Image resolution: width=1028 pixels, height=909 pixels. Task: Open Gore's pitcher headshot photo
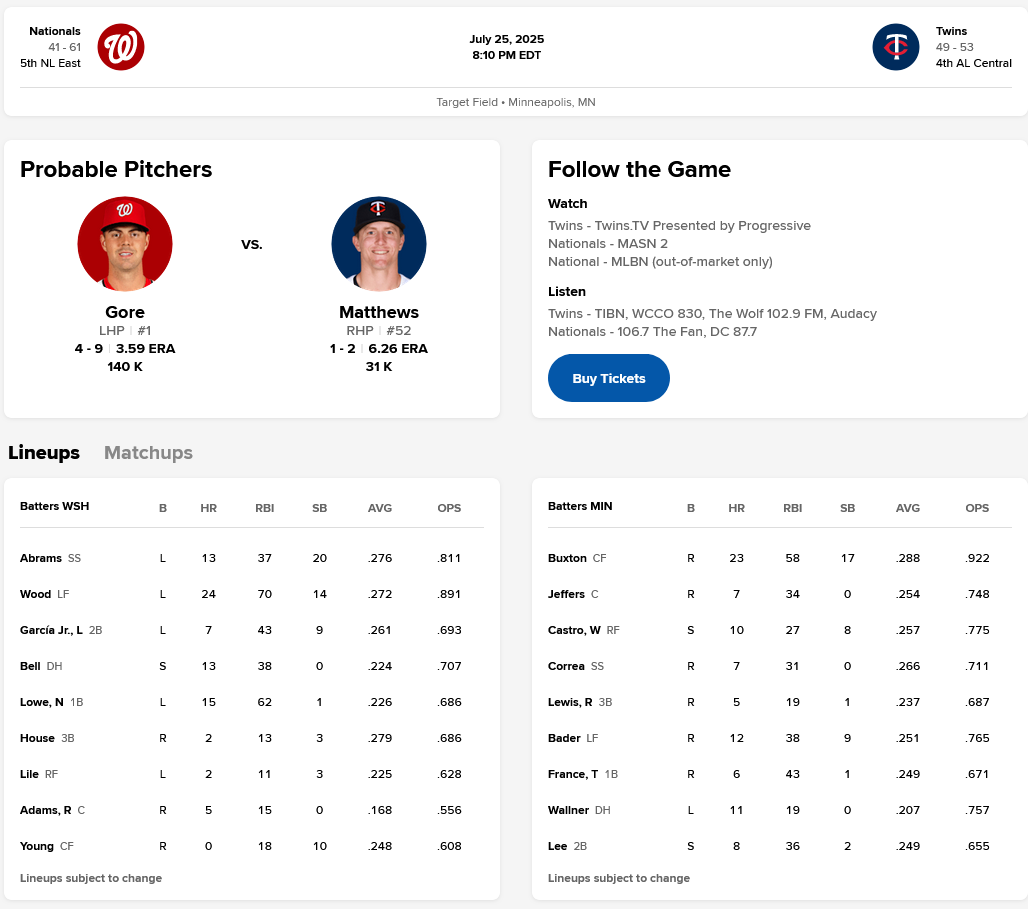tap(125, 244)
